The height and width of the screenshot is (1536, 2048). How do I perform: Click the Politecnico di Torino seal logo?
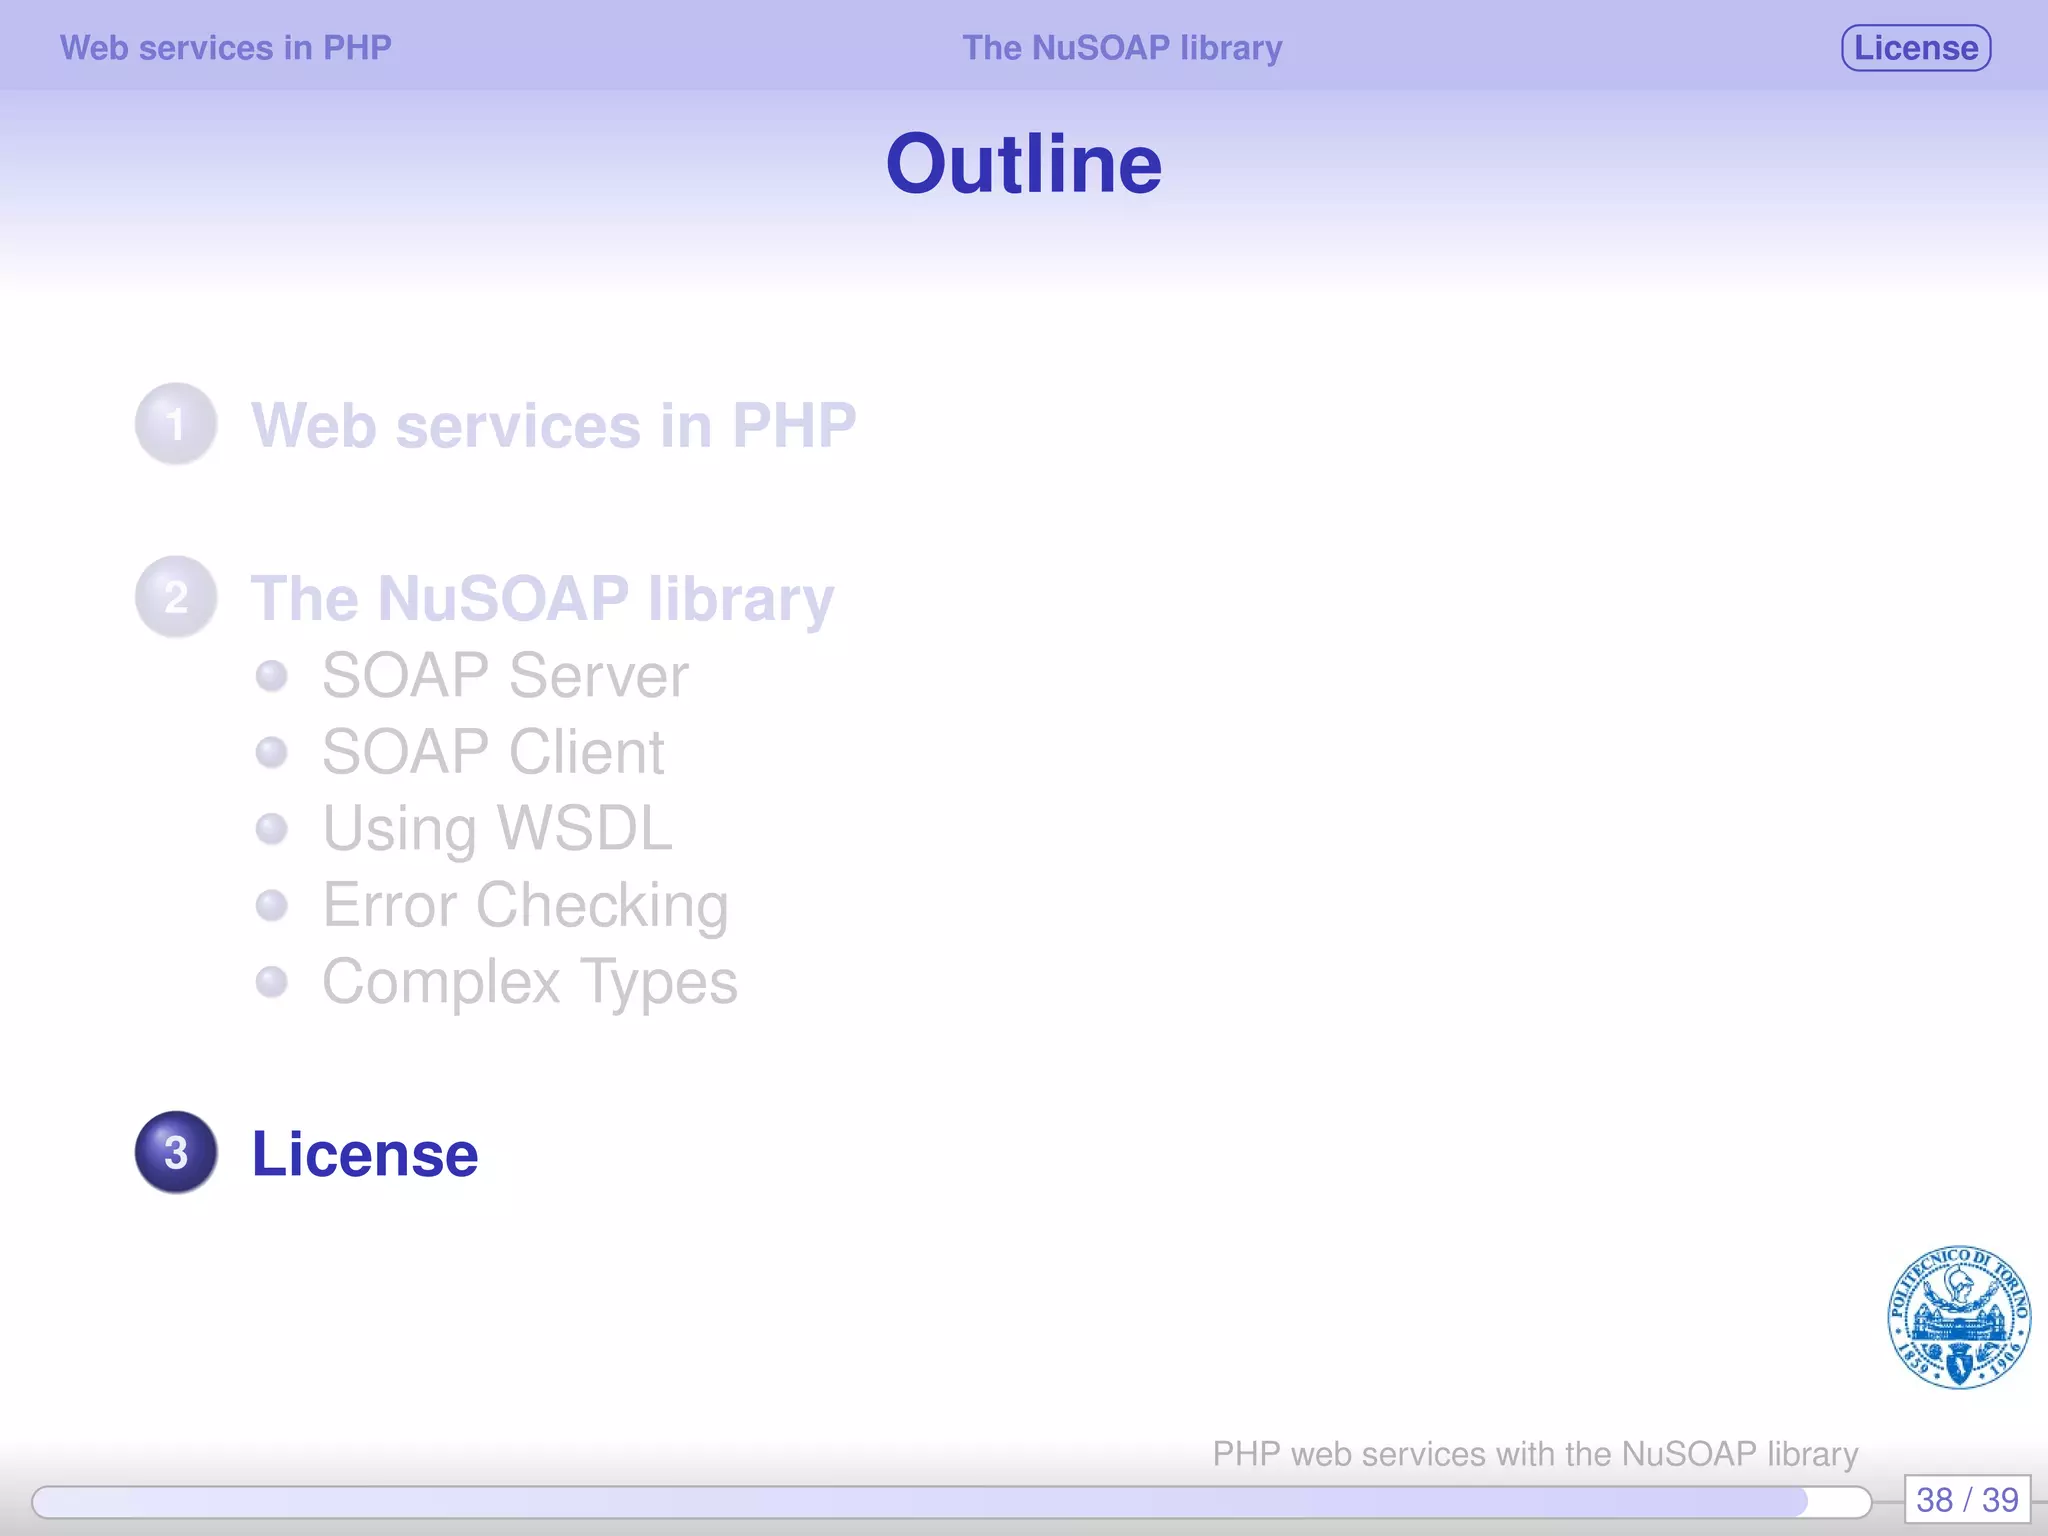click(1958, 1317)
